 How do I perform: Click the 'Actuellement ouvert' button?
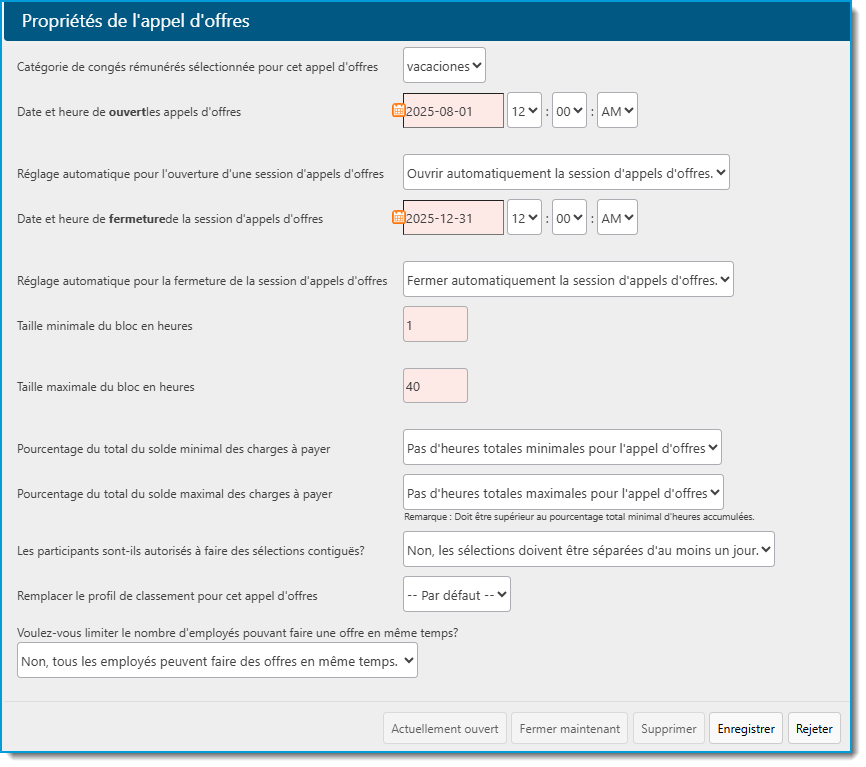[x=445, y=728]
